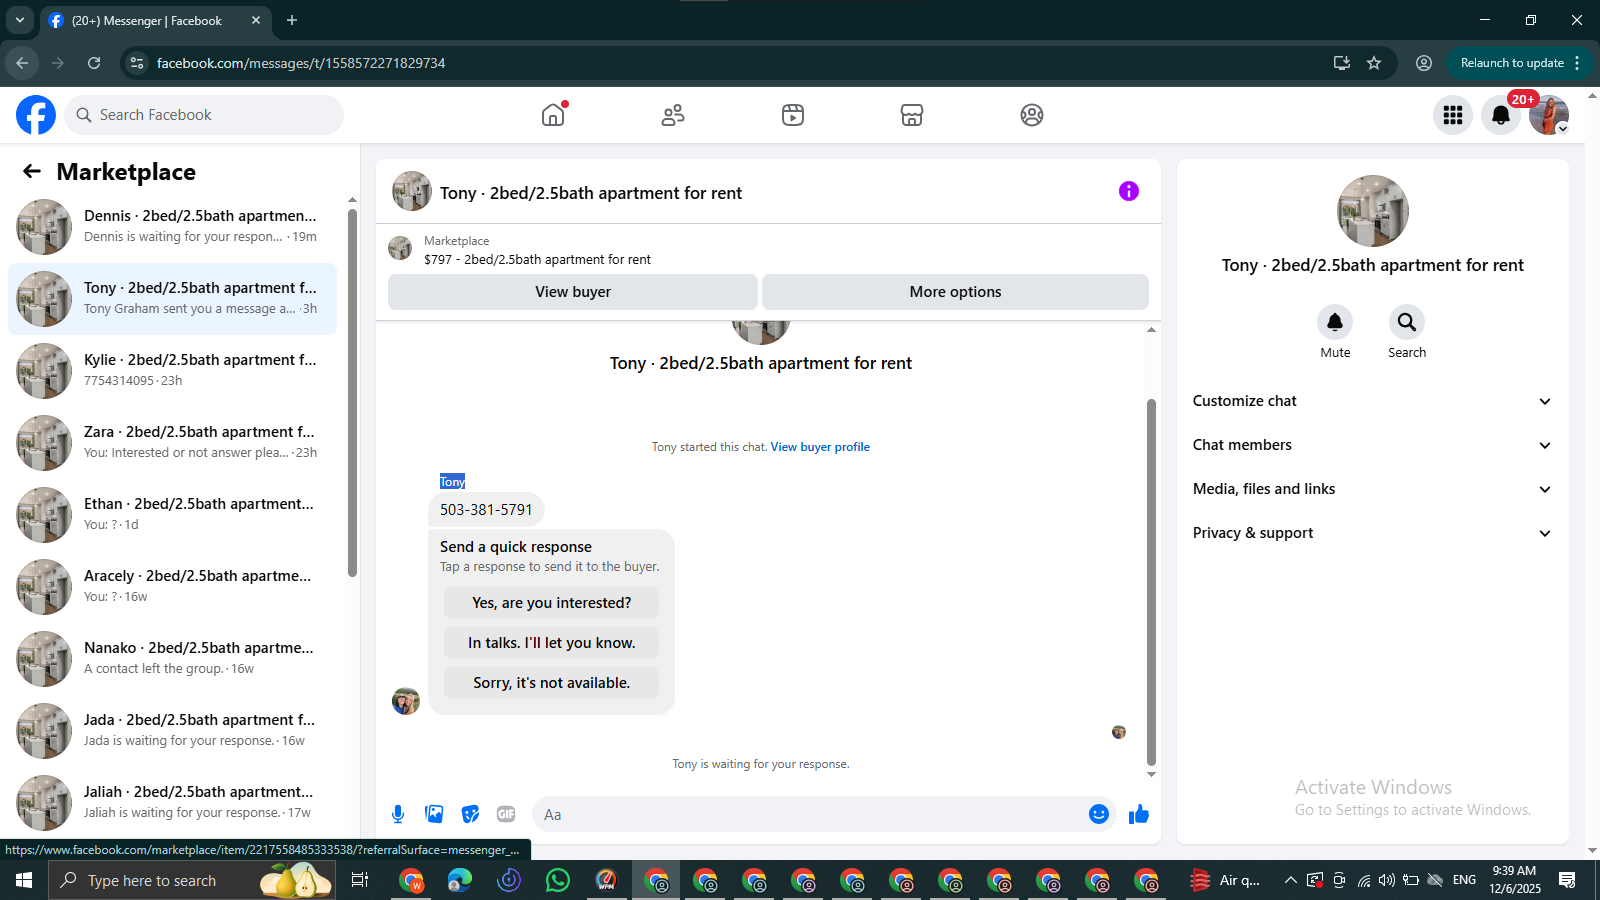Click the browser address bar URL
This screenshot has height=900, width=1600.
[301, 63]
